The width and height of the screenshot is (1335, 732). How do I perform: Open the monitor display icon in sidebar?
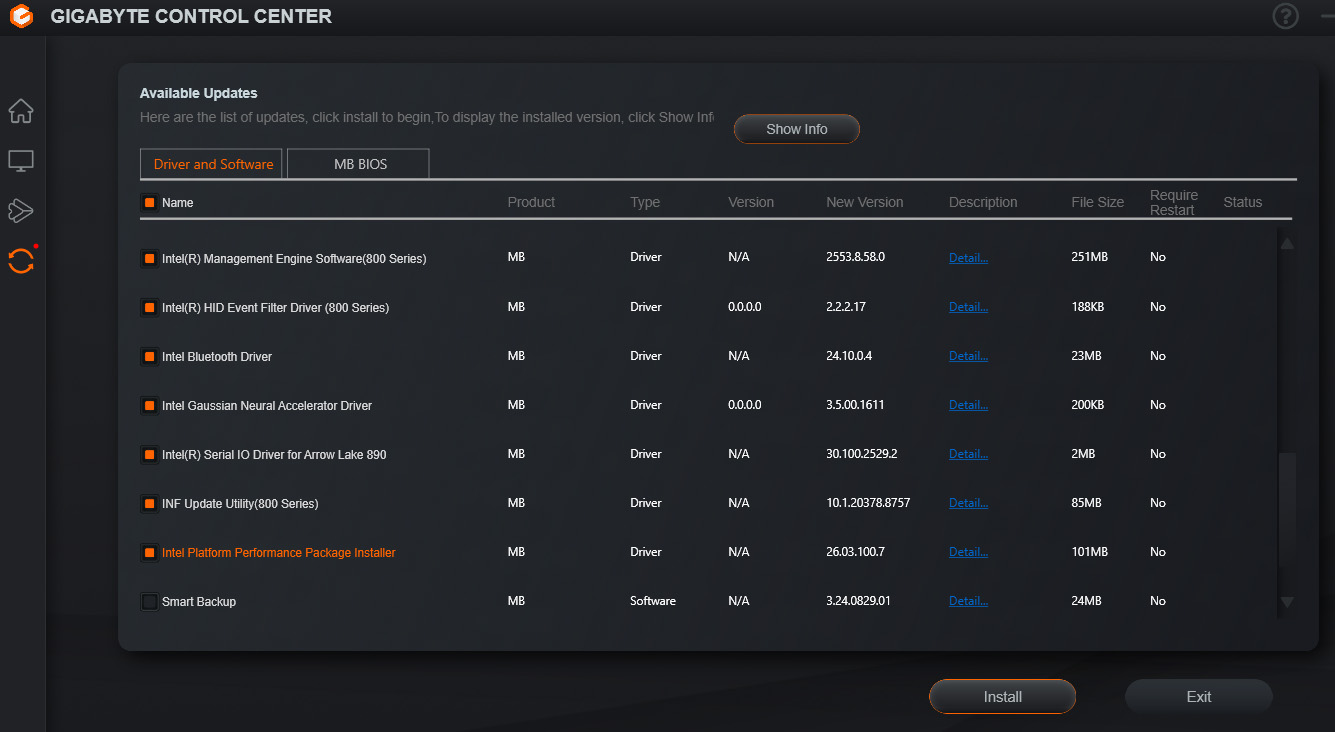(x=21, y=161)
